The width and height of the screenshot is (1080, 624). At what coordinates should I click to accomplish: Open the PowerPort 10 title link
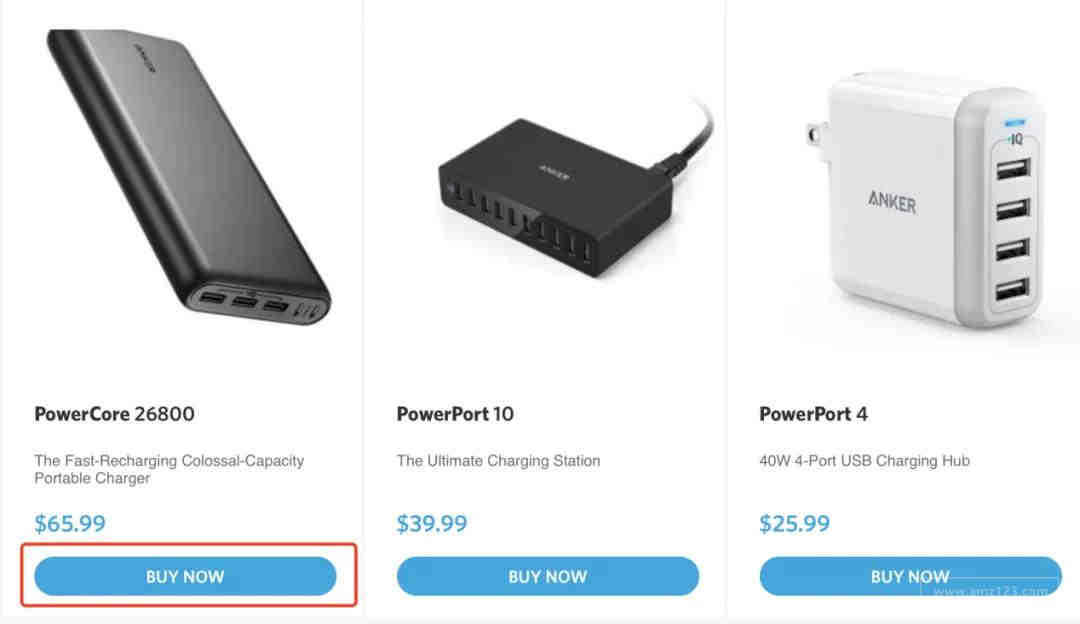456,414
